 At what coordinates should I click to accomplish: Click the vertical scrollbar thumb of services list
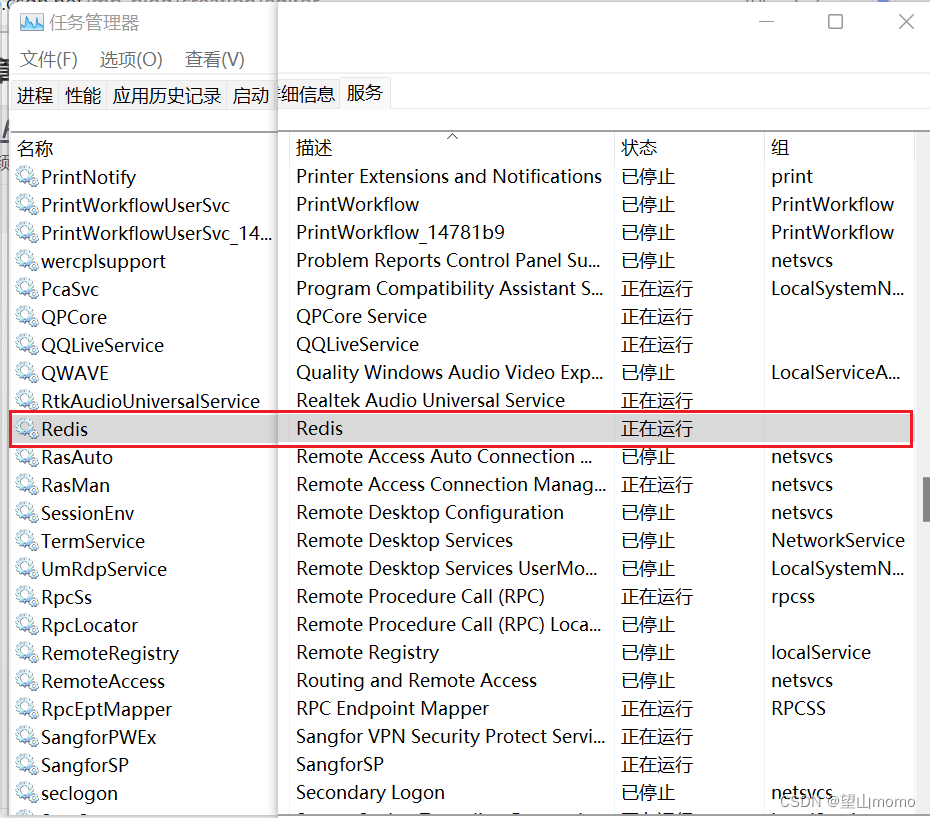click(926, 499)
